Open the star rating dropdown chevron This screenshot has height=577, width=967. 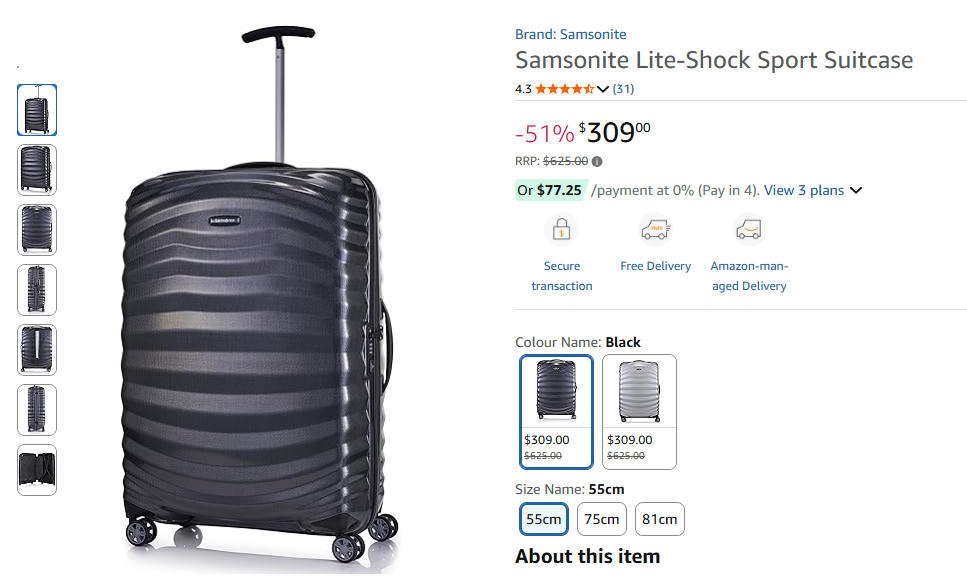[x=603, y=89]
